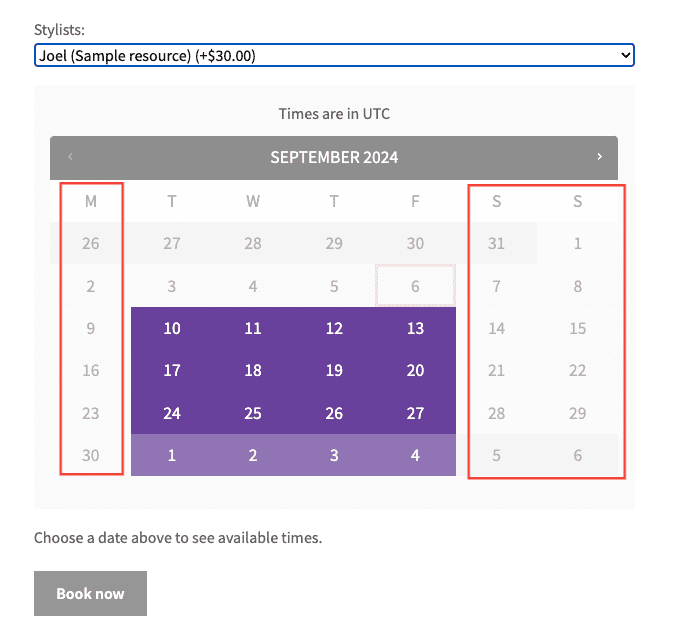Choose September 18 as the date

[253, 370]
